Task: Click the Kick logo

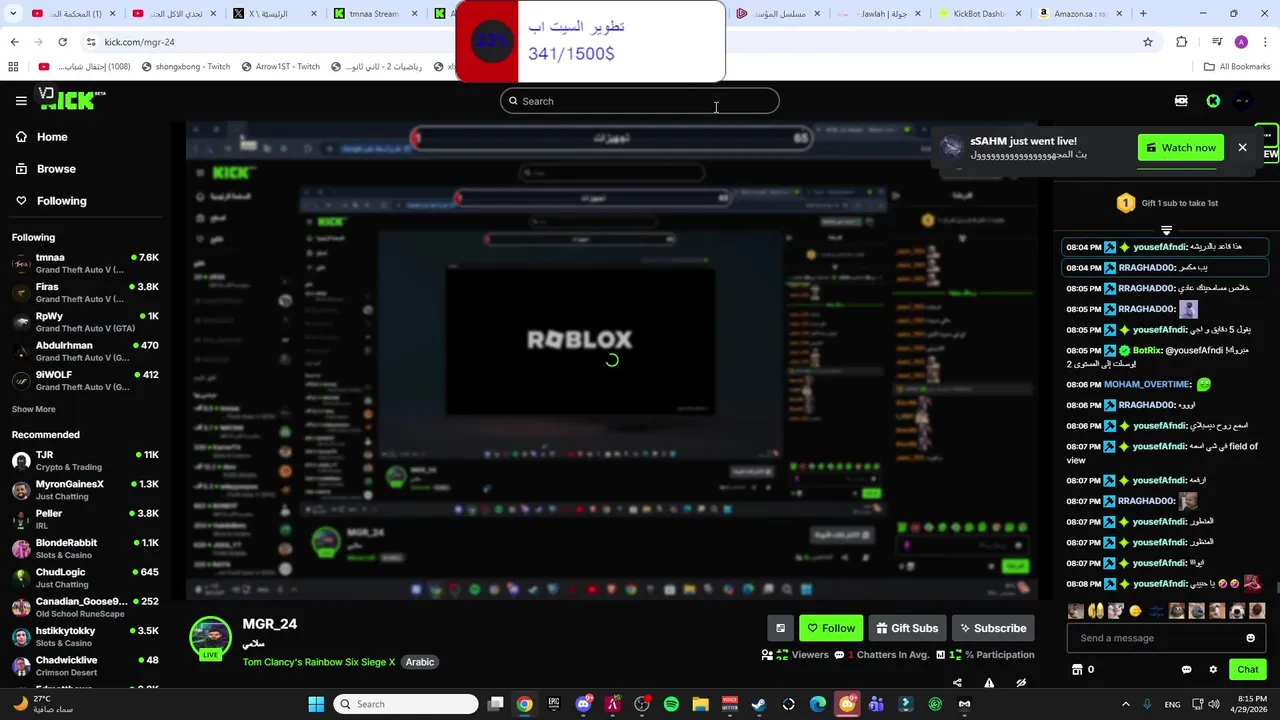Action: [72, 100]
